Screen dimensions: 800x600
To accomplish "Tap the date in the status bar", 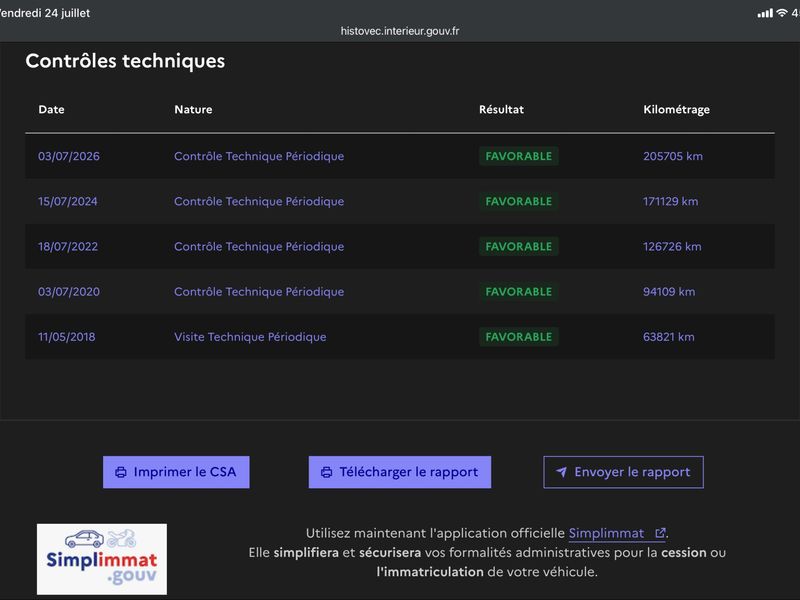I will pyautogui.click(x=45, y=13).
